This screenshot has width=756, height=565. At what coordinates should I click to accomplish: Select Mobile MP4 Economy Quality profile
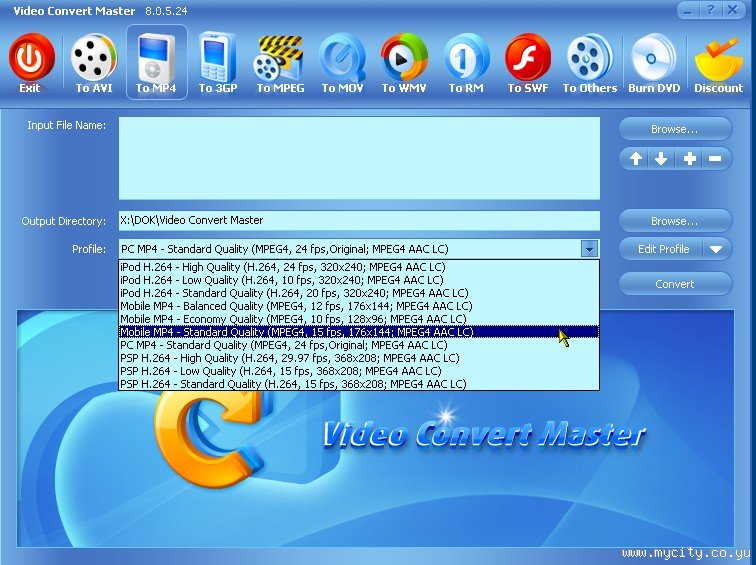pyautogui.click(x=359, y=319)
